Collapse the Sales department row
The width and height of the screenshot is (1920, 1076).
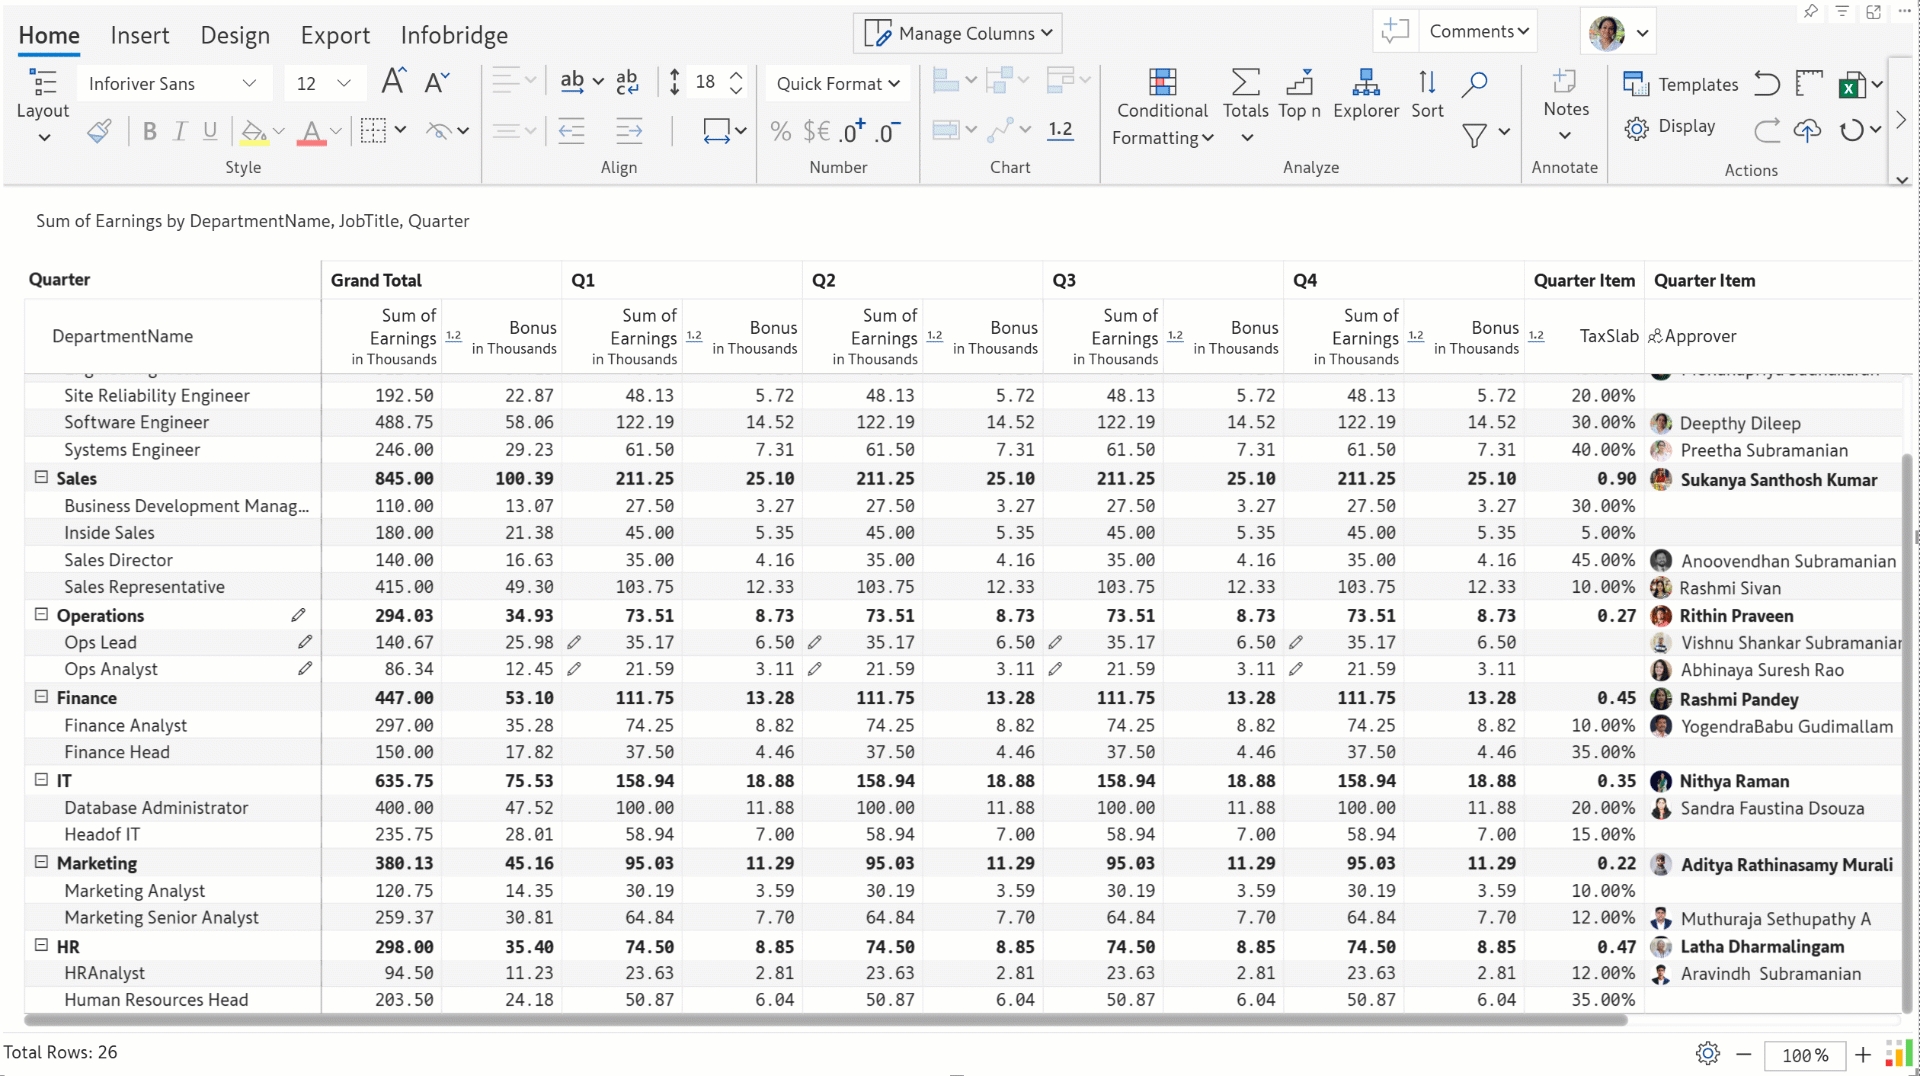click(x=41, y=478)
